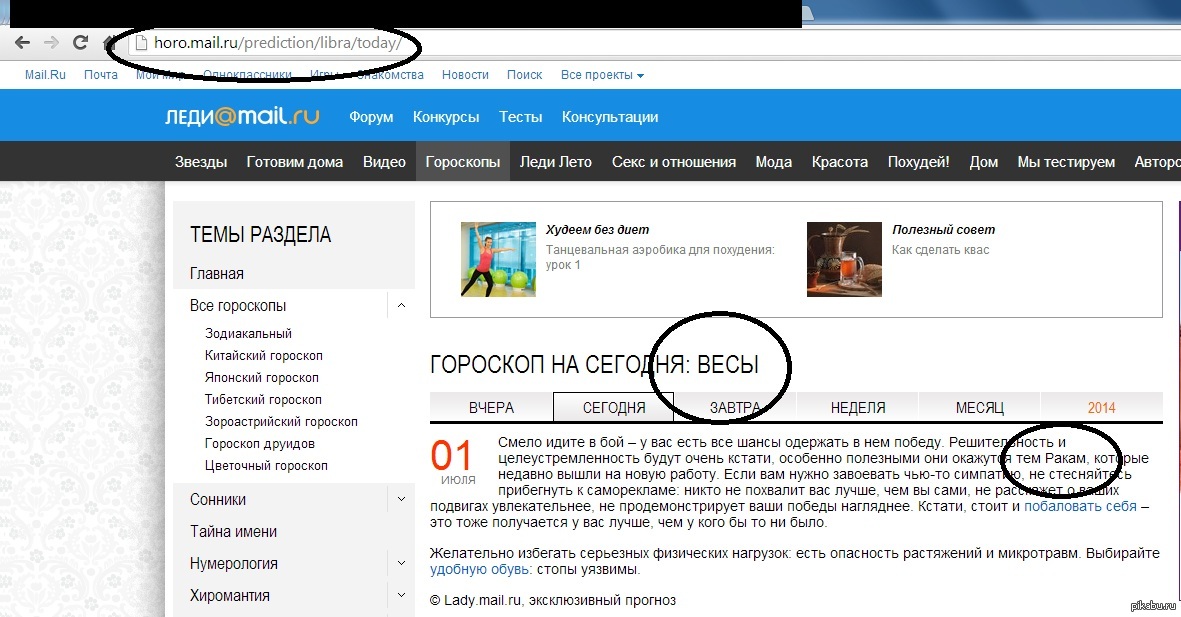This screenshot has width=1181, height=617.
Task: Open Зодиакальный horoscope link
Action: click(x=249, y=333)
